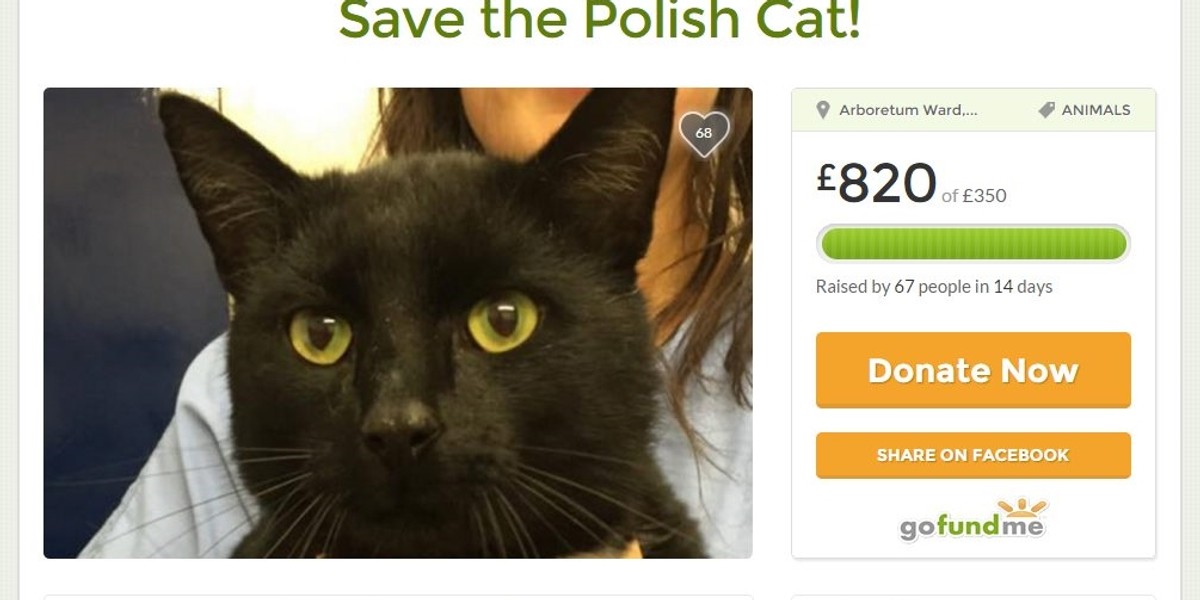Donate Now to the campaign

click(973, 370)
